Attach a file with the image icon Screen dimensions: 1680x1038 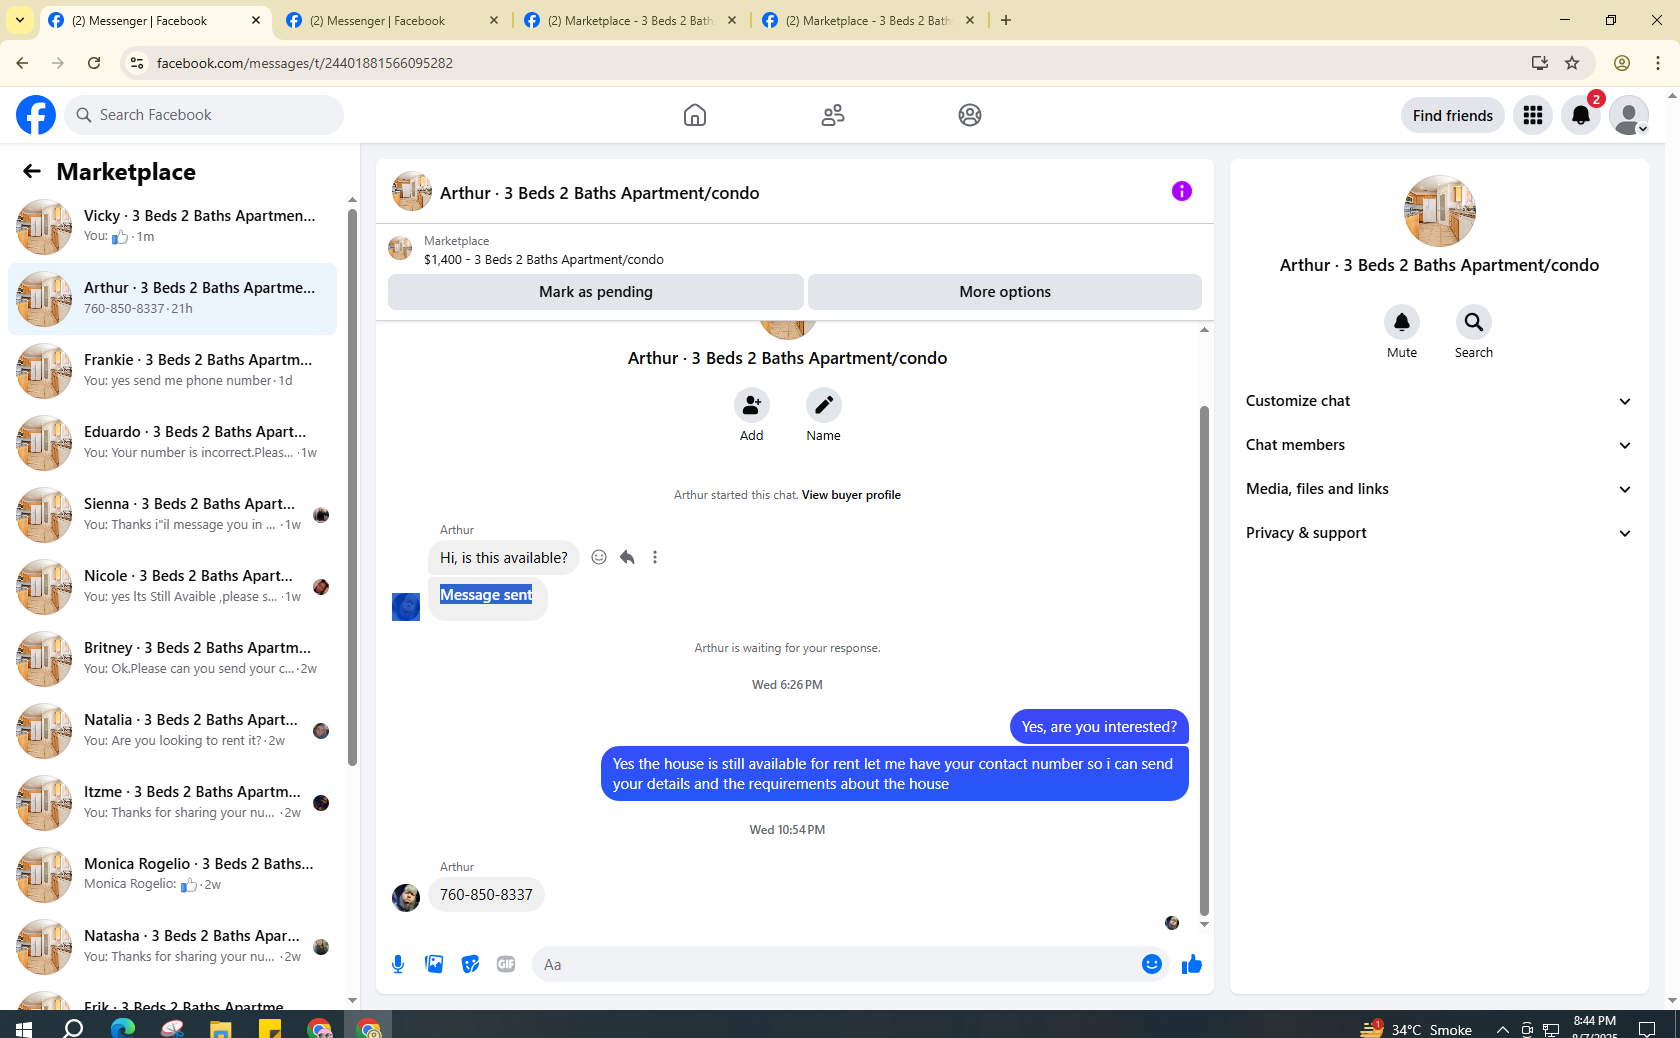pyautogui.click(x=434, y=964)
